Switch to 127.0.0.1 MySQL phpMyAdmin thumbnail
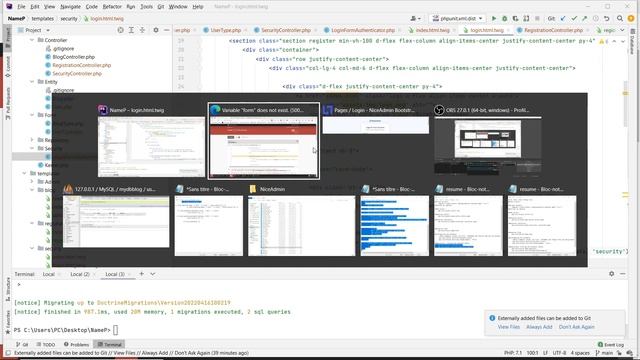 [x=116, y=217]
